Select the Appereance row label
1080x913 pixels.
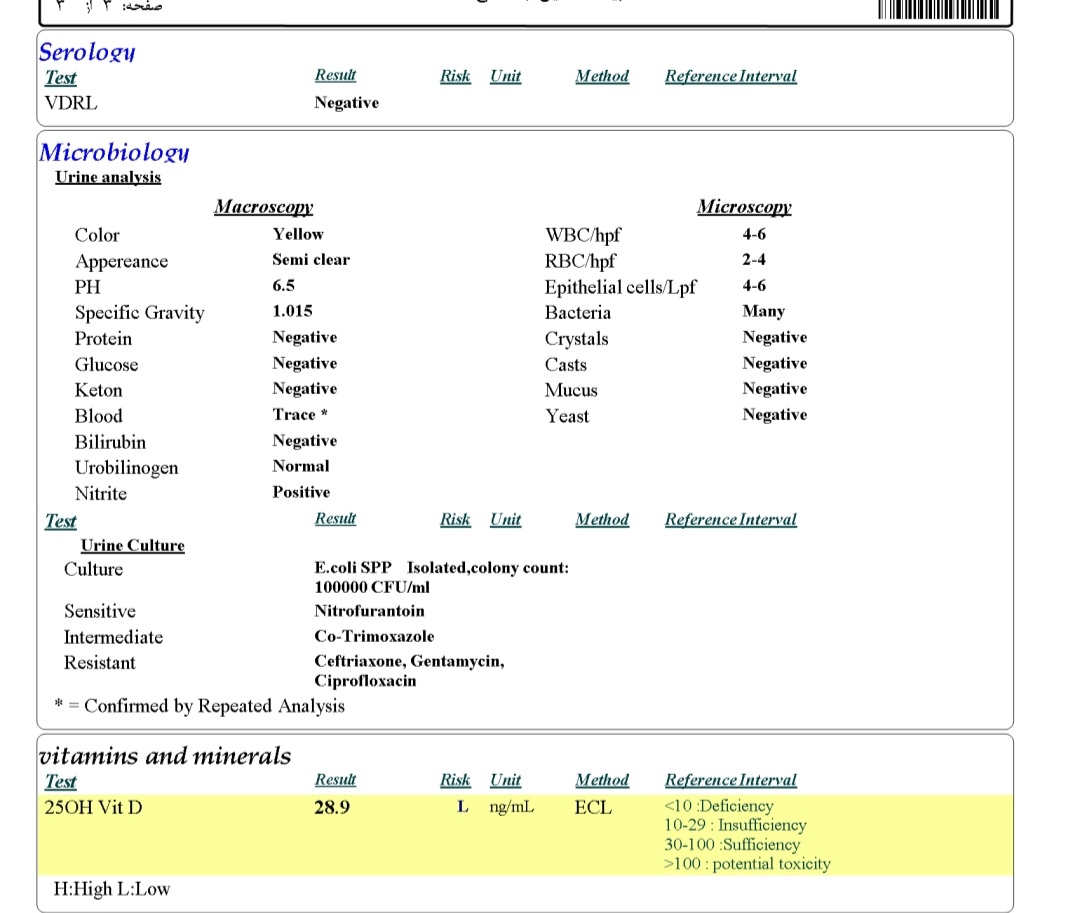coord(122,262)
